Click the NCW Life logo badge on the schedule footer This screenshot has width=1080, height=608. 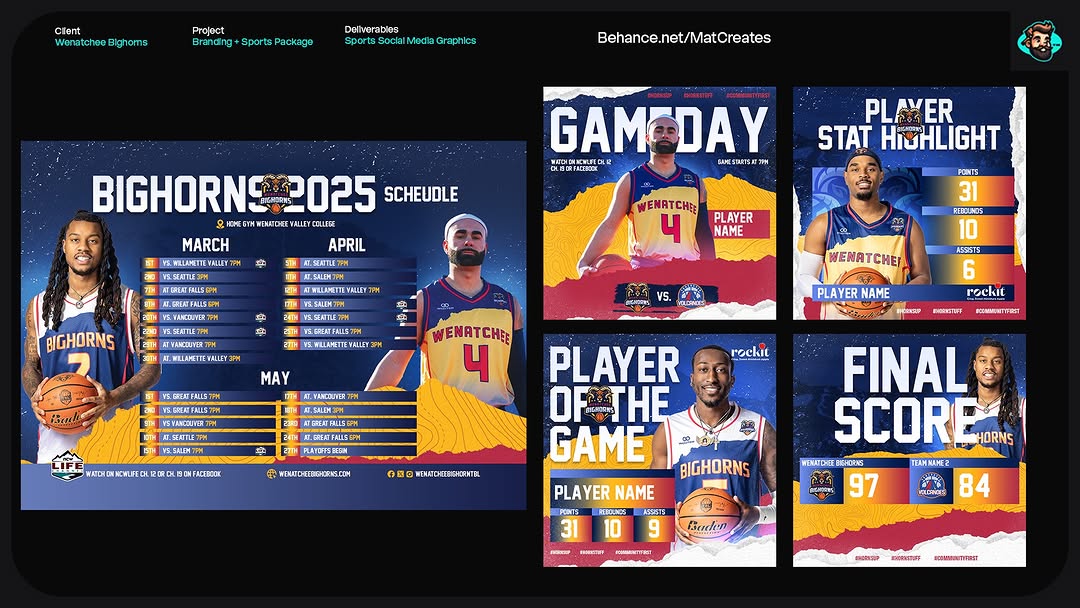[x=67, y=466]
